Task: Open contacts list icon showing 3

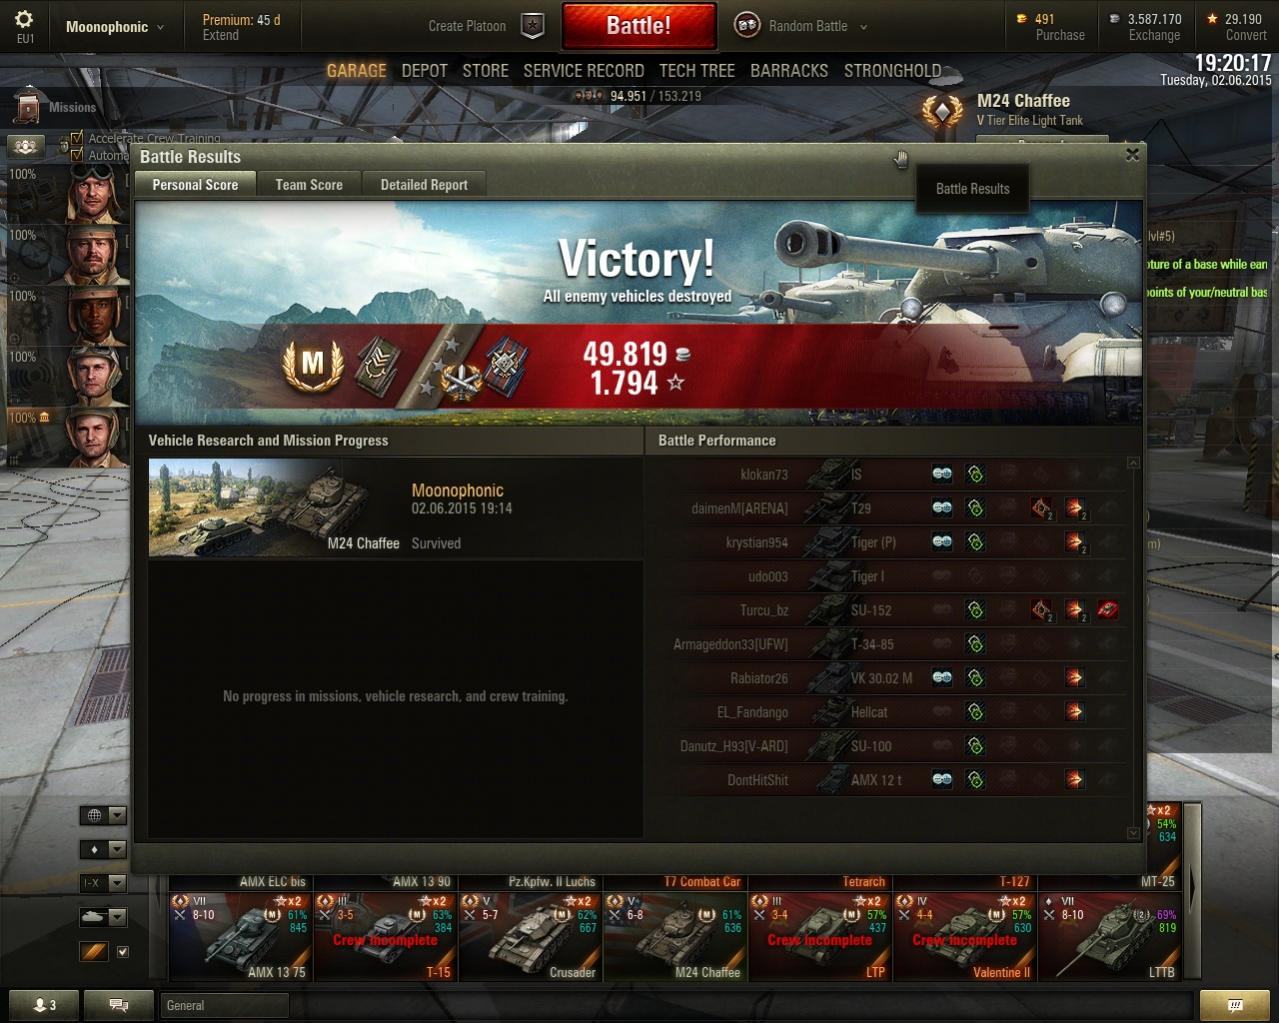Action: coord(44,1005)
